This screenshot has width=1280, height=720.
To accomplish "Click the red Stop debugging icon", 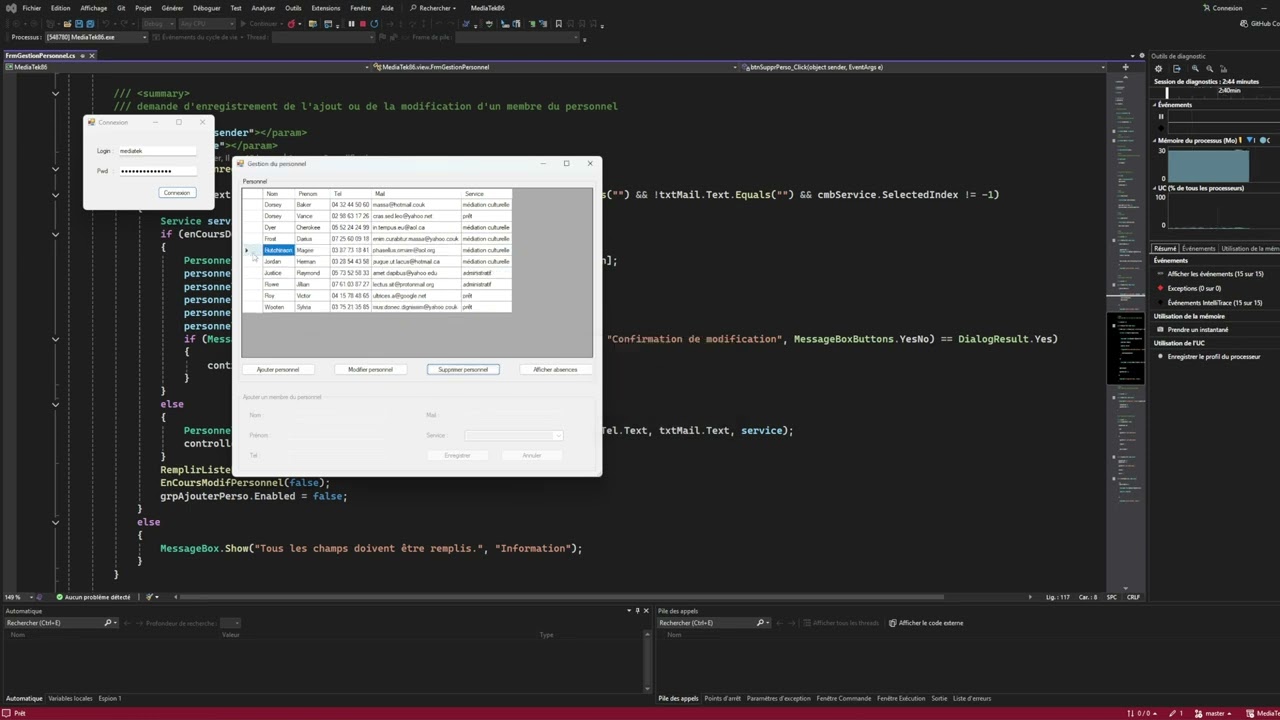I will pos(362,24).
